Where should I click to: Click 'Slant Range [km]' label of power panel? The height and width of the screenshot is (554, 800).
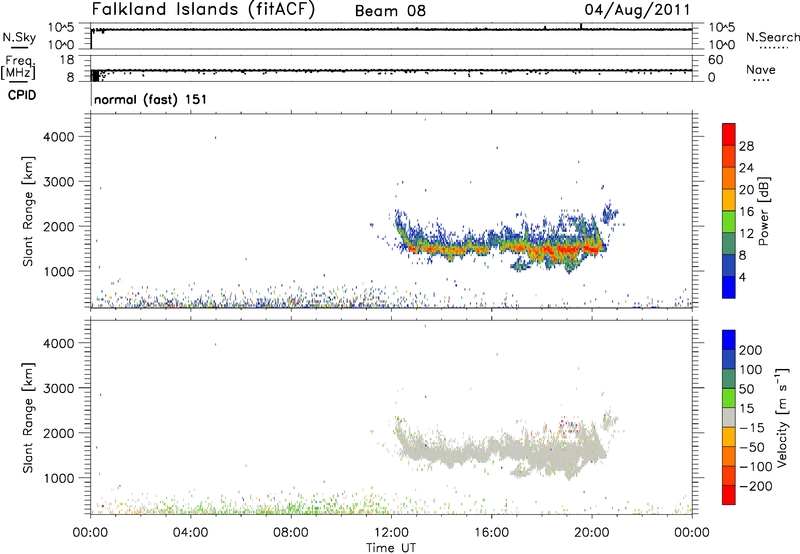28,211
